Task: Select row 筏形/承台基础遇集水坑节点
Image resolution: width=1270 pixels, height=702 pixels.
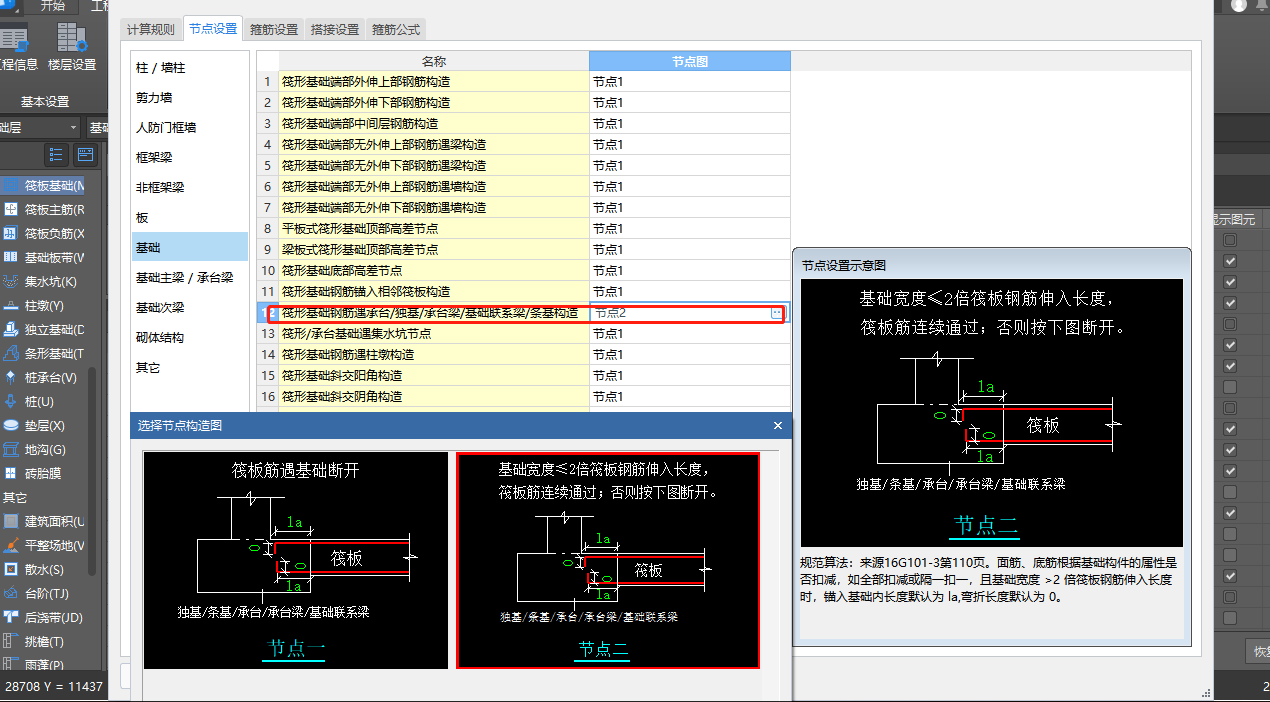Action: click(434, 334)
